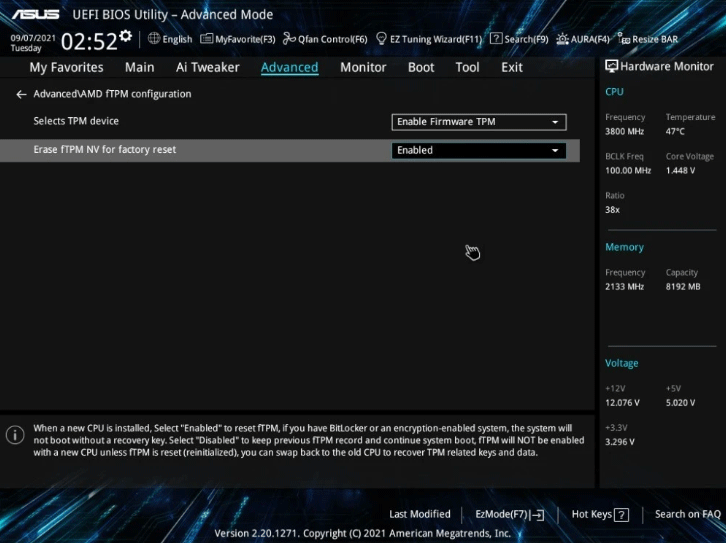Viewport: 726px width, 543px height.
Task: Click the back arrow next to Advanced\AMD fTPM
Action: pyautogui.click(x=21, y=94)
